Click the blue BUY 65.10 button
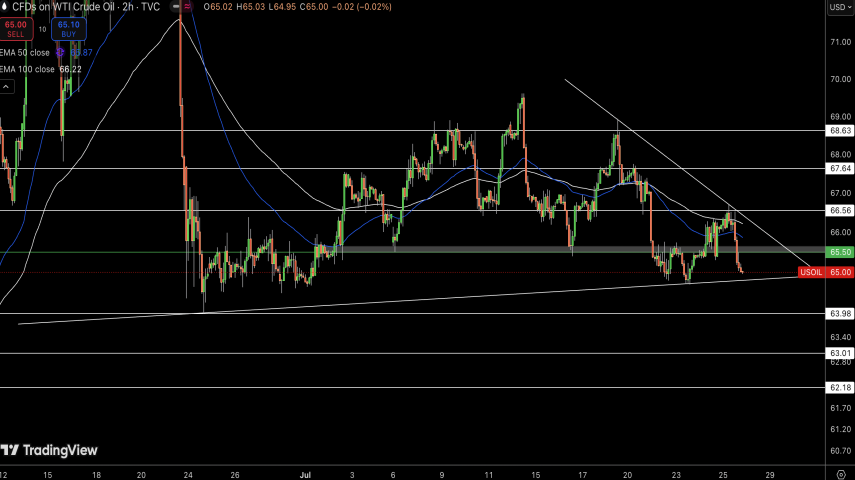 [x=69, y=28]
